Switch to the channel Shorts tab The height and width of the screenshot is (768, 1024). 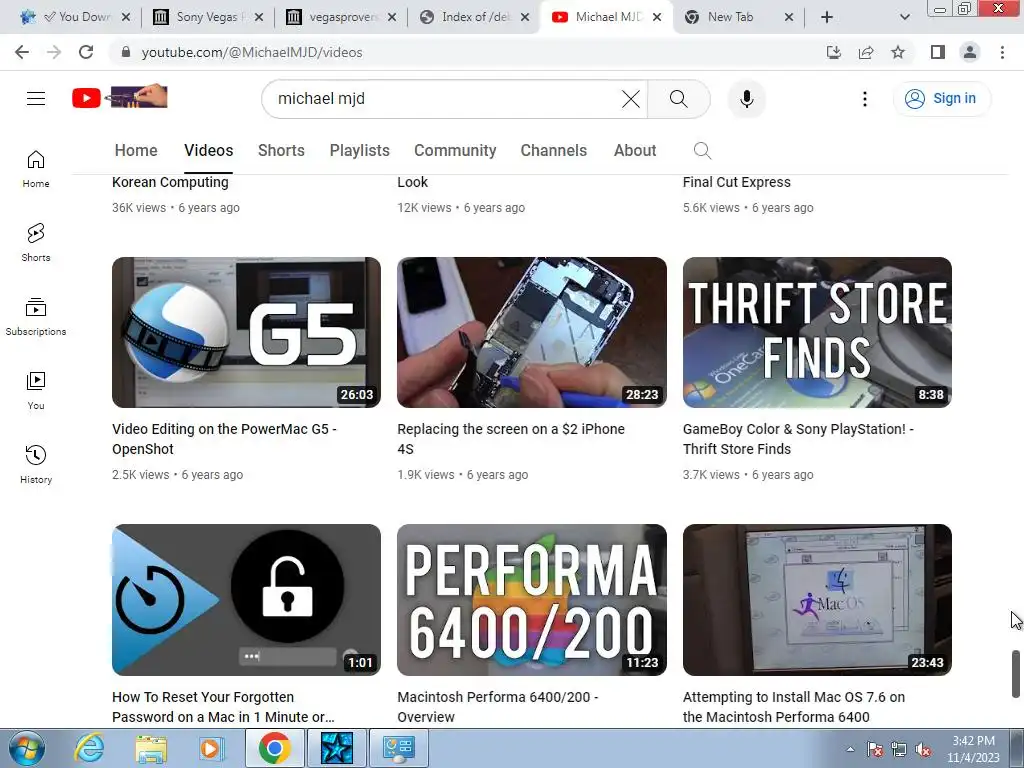pyautogui.click(x=281, y=150)
